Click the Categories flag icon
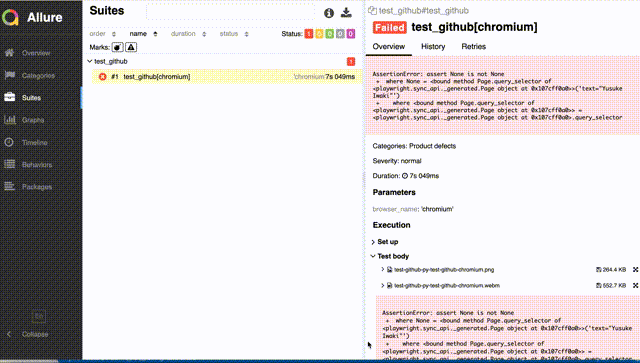640x363 pixels. (x=9, y=75)
